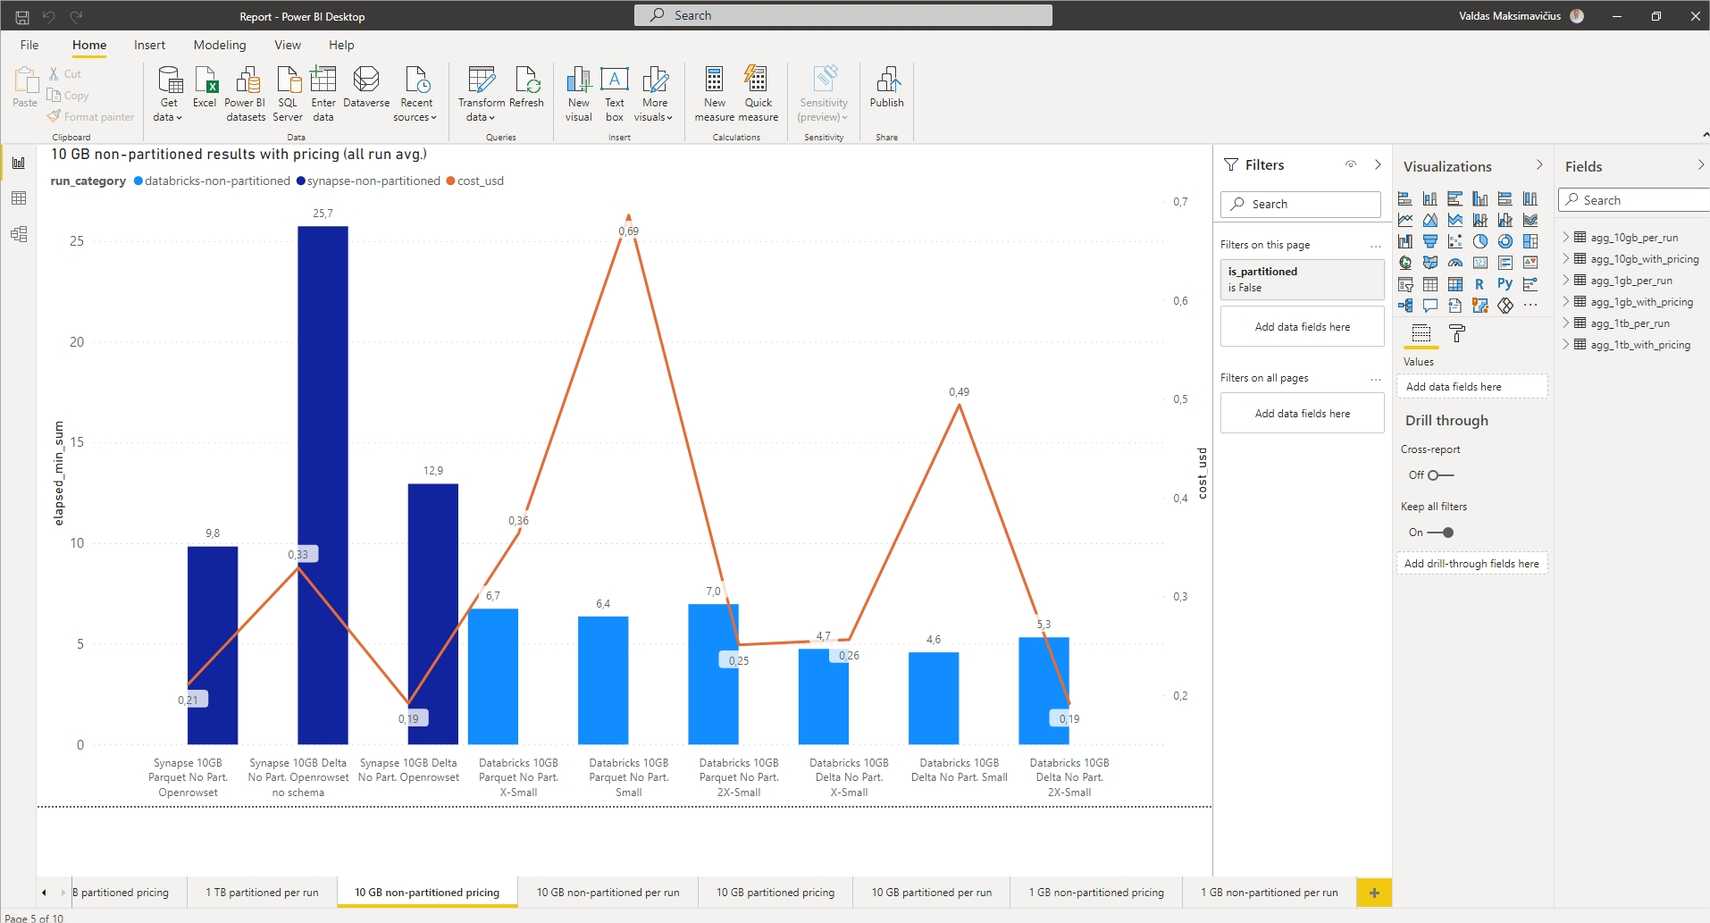Select the R script visual icon
1710x923 pixels.
pos(1479,283)
